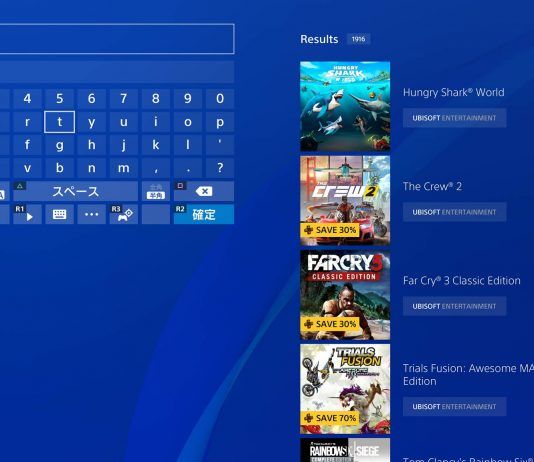Image resolution: width=534 pixels, height=462 pixels.
Task: Toggle full/half-width character key
Action: [x=156, y=191]
